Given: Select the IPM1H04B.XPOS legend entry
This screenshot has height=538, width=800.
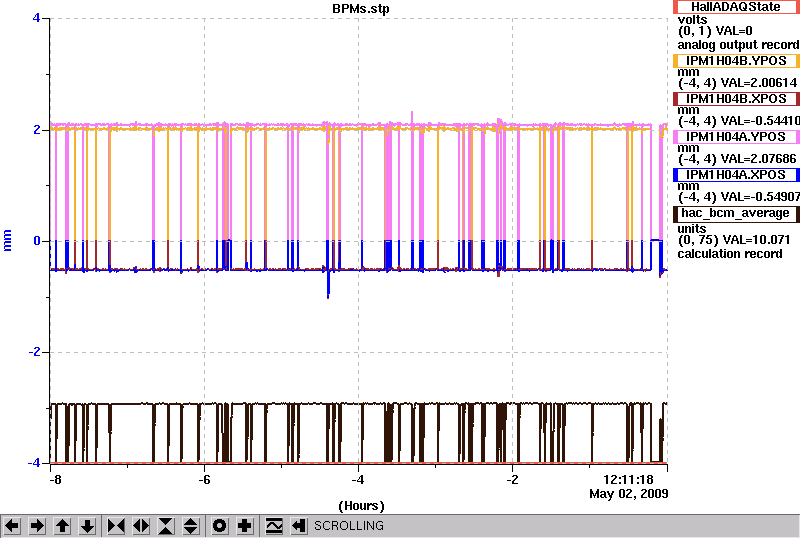Looking at the screenshot, I should pos(735,99).
